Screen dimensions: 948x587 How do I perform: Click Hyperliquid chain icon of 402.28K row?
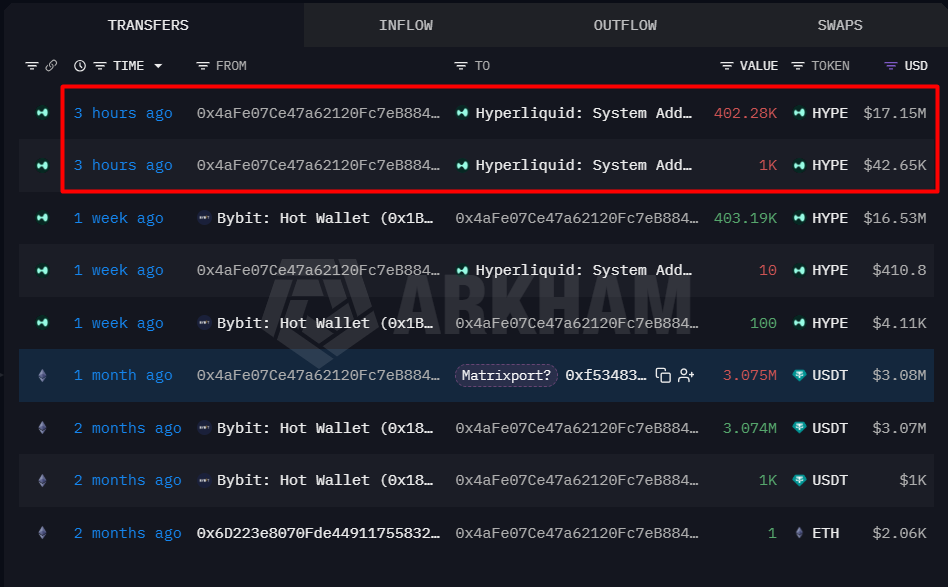pos(42,113)
